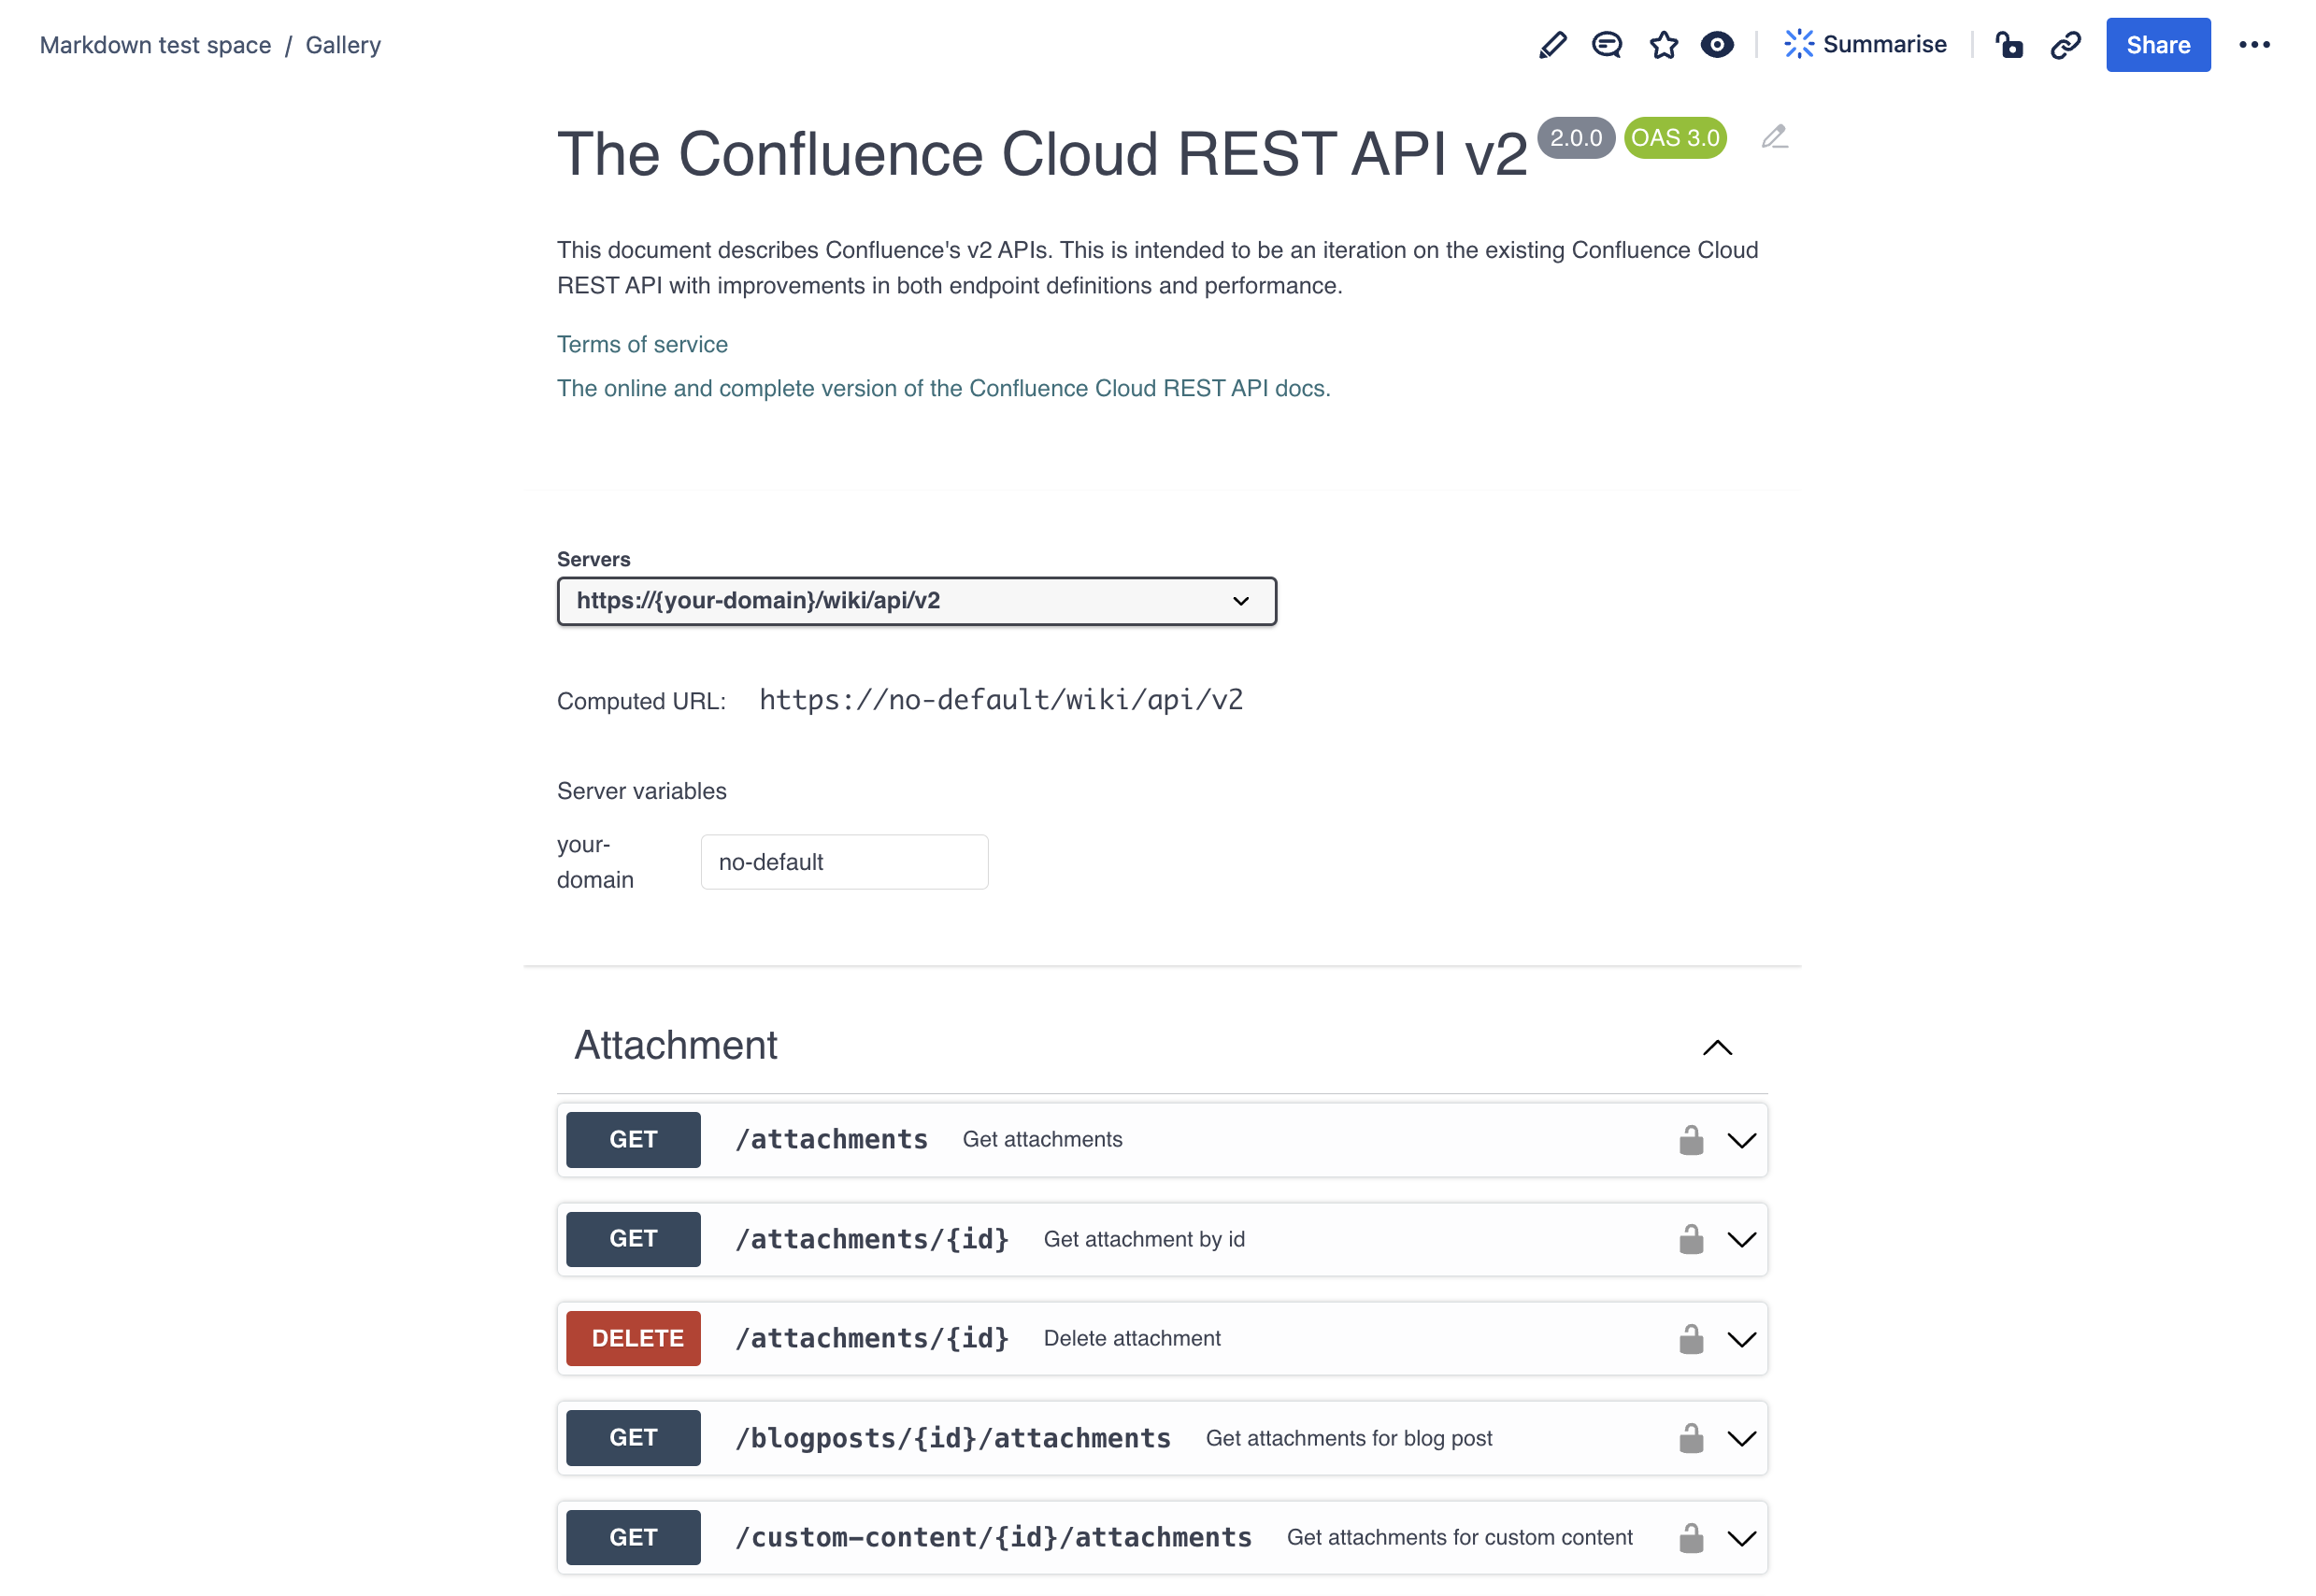Screen dimensions: 2316x1596
Task: Open the more actions ellipsis menu
Action: click(x=2253, y=45)
